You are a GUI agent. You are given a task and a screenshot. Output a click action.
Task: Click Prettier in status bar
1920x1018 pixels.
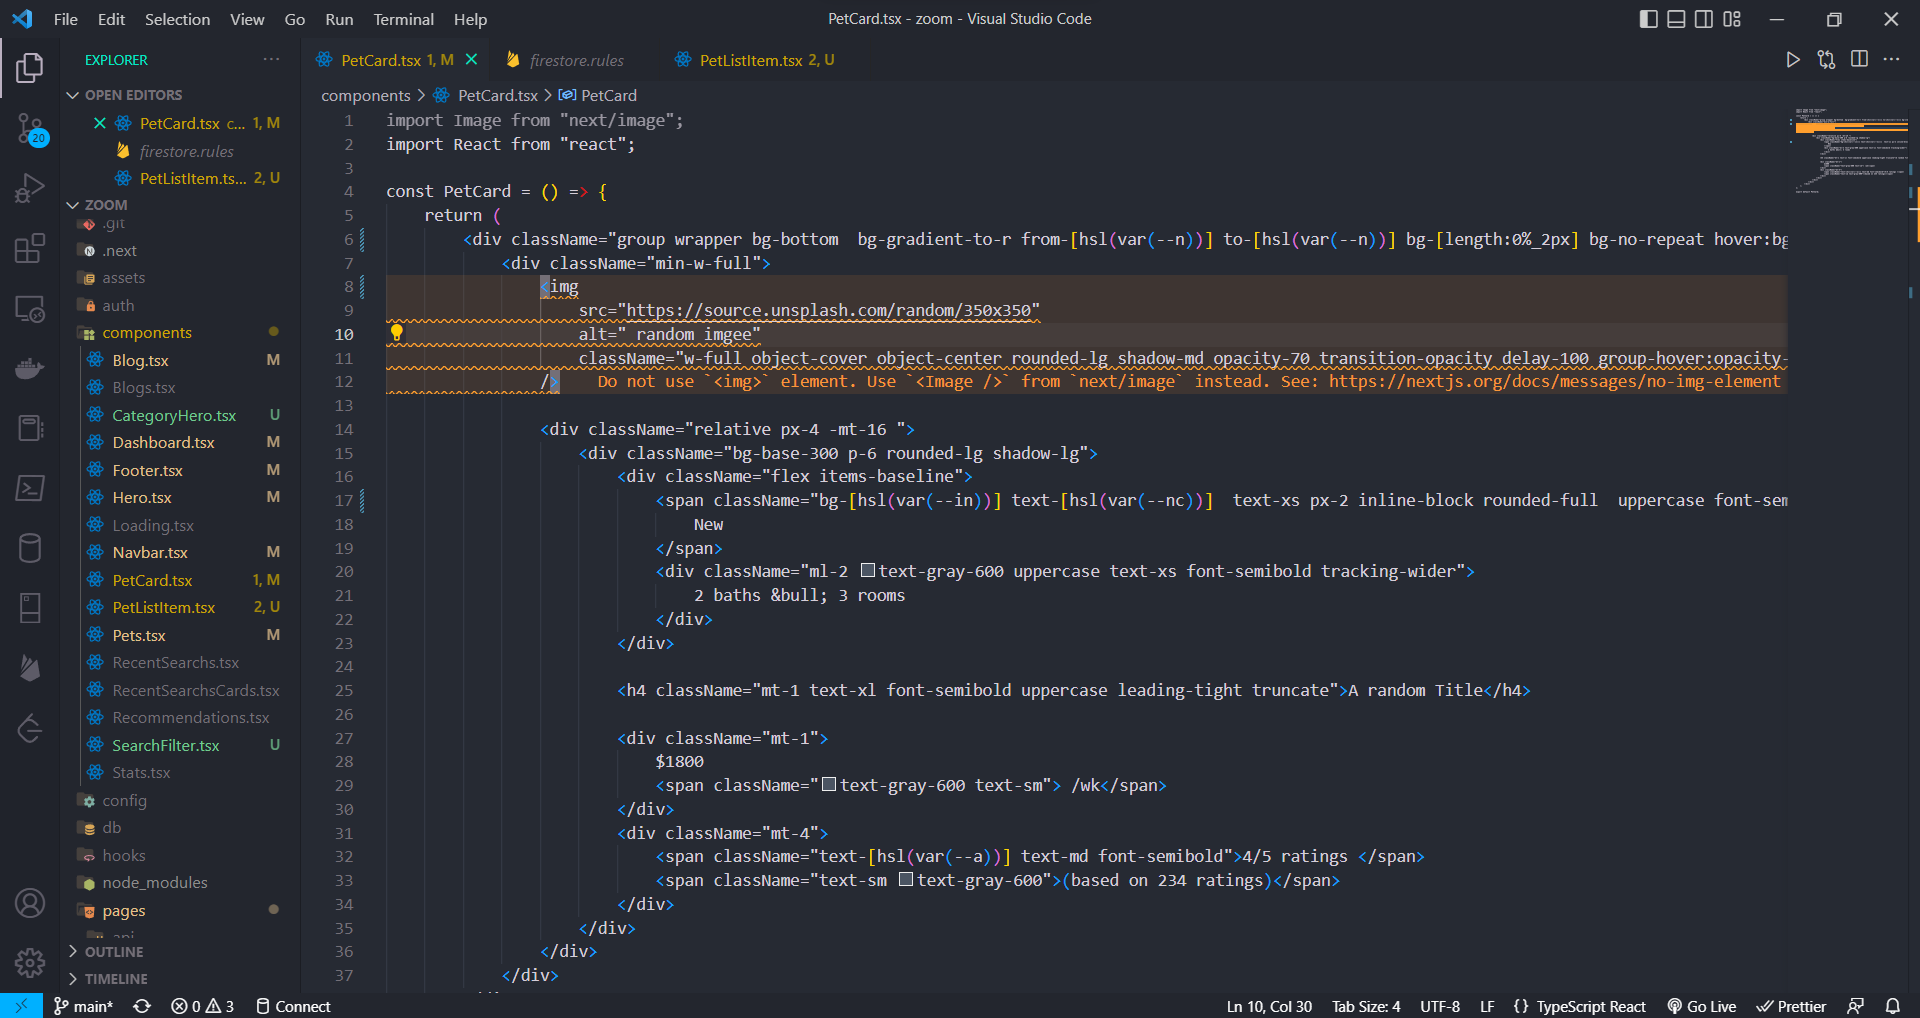tap(1791, 1006)
